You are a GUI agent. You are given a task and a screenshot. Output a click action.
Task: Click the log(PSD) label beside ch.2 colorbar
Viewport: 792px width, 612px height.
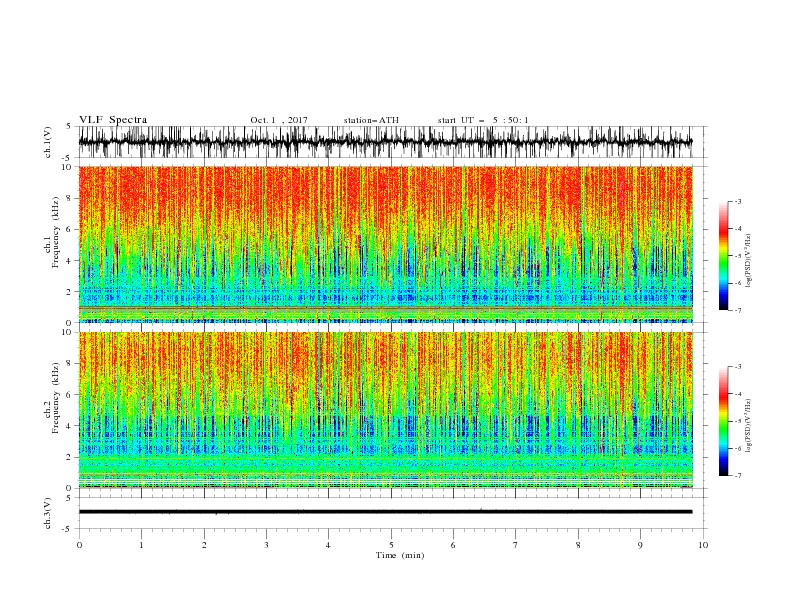pyautogui.click(x=748, y=426)
